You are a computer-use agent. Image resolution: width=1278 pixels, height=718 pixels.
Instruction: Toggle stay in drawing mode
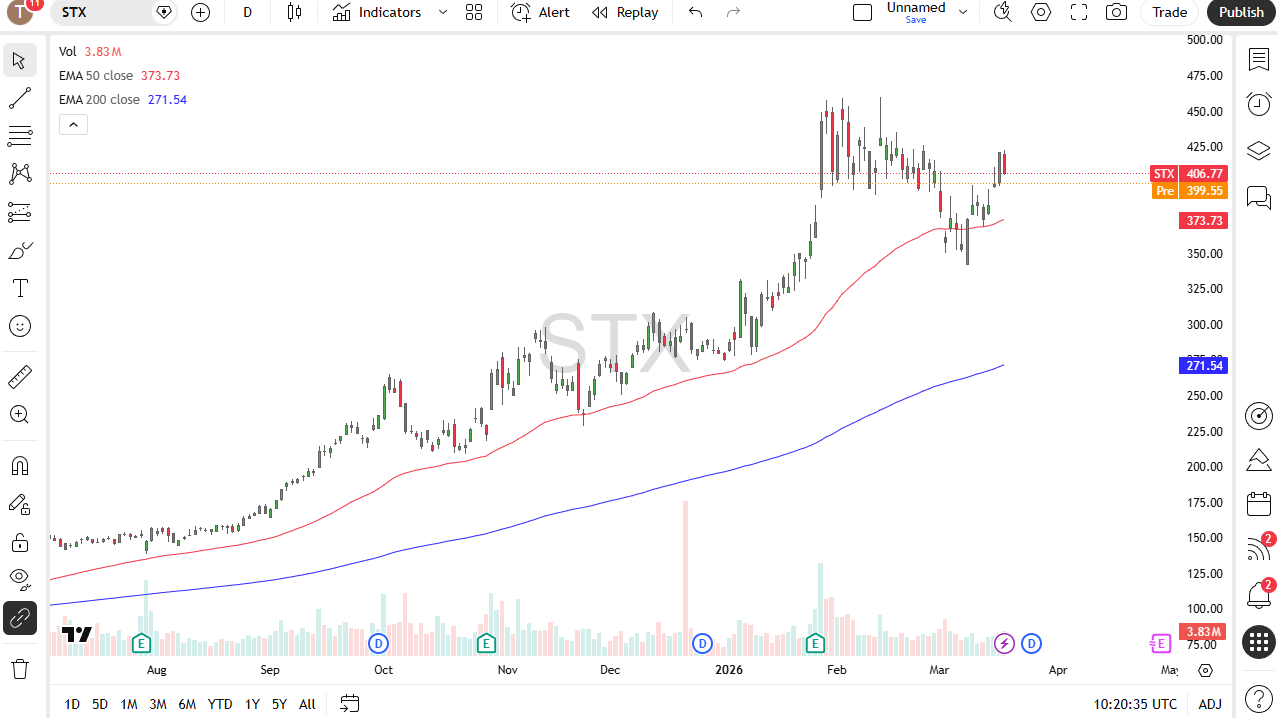click(19, 504)
